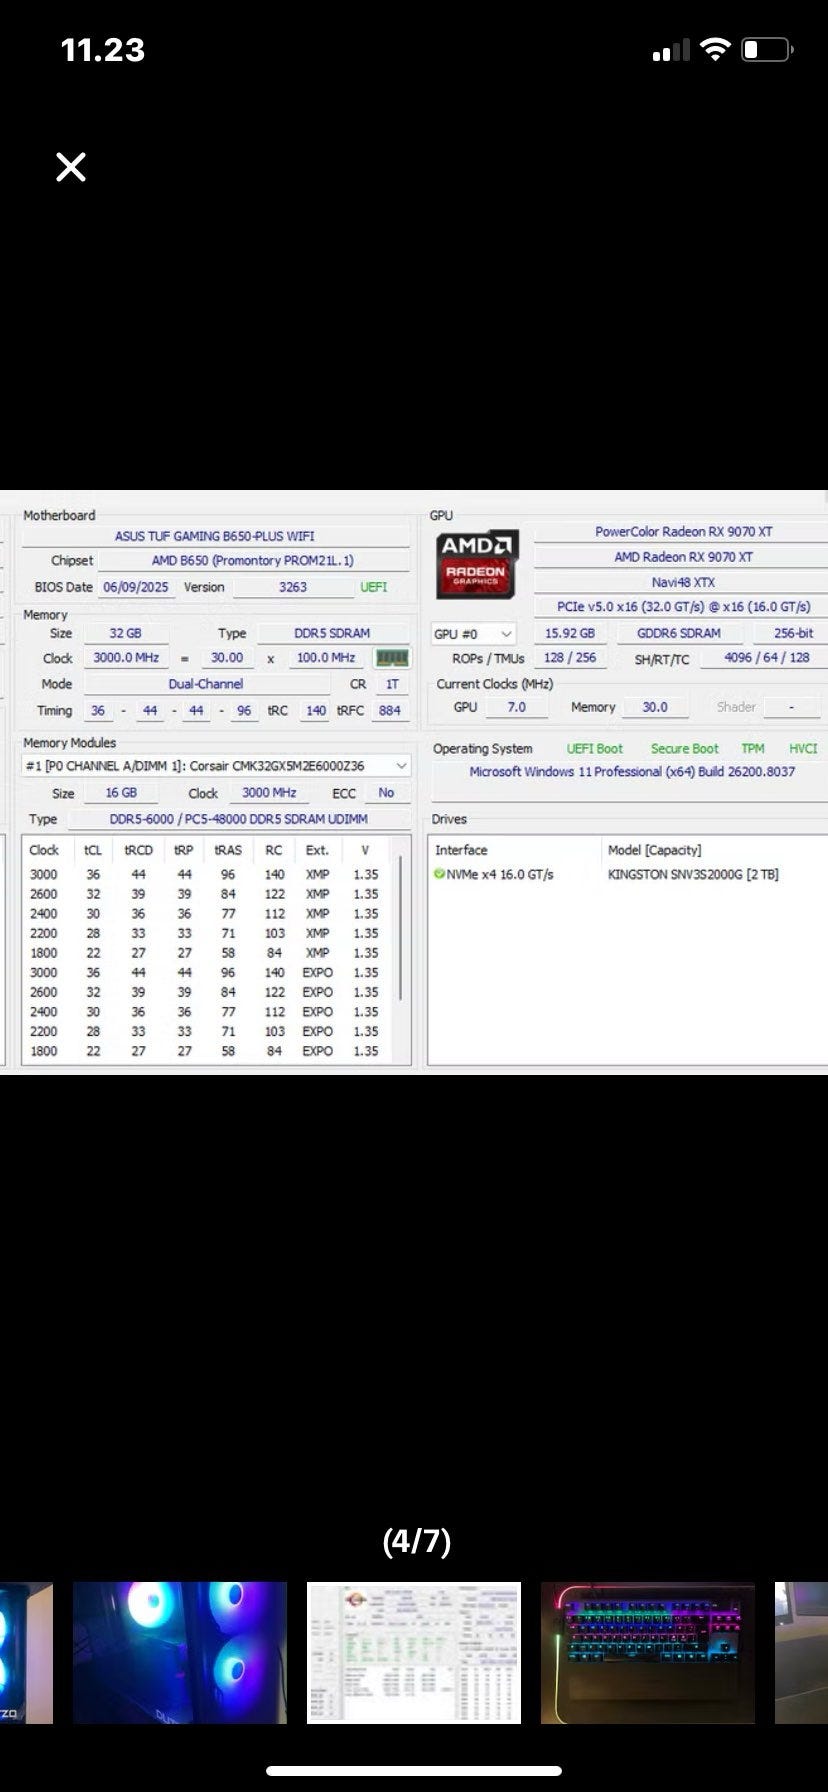The image size is (828, 1792).
Task: Click the GDDR6 SDRAM field
Action: (x=679, y=633)
